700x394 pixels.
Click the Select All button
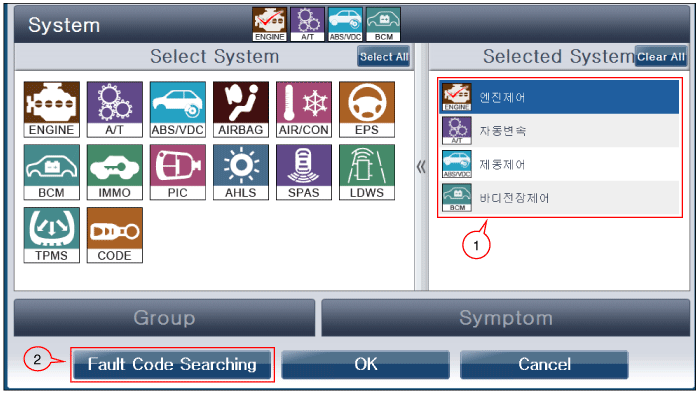383,57
